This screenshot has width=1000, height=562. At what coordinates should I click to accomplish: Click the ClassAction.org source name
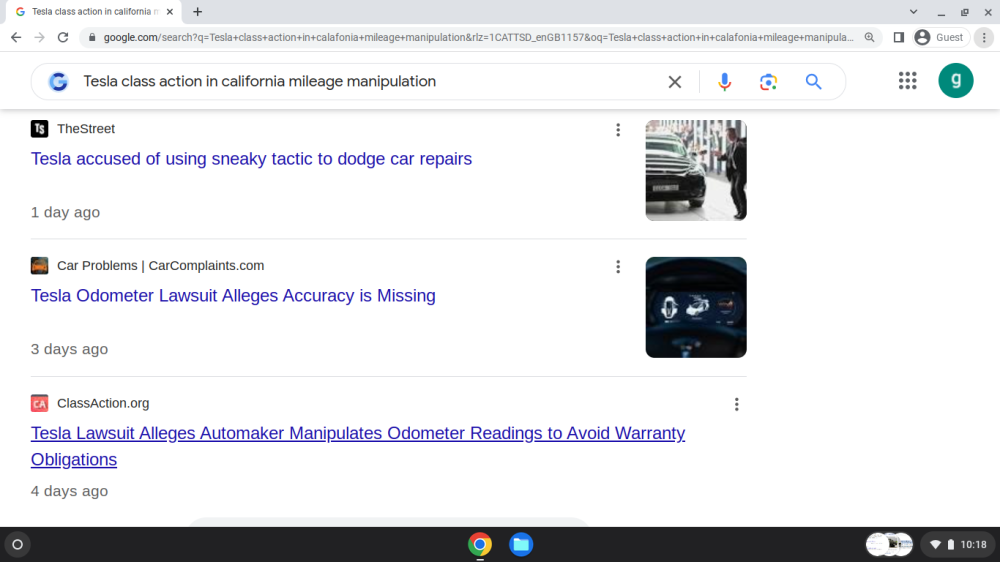(103, 403)
